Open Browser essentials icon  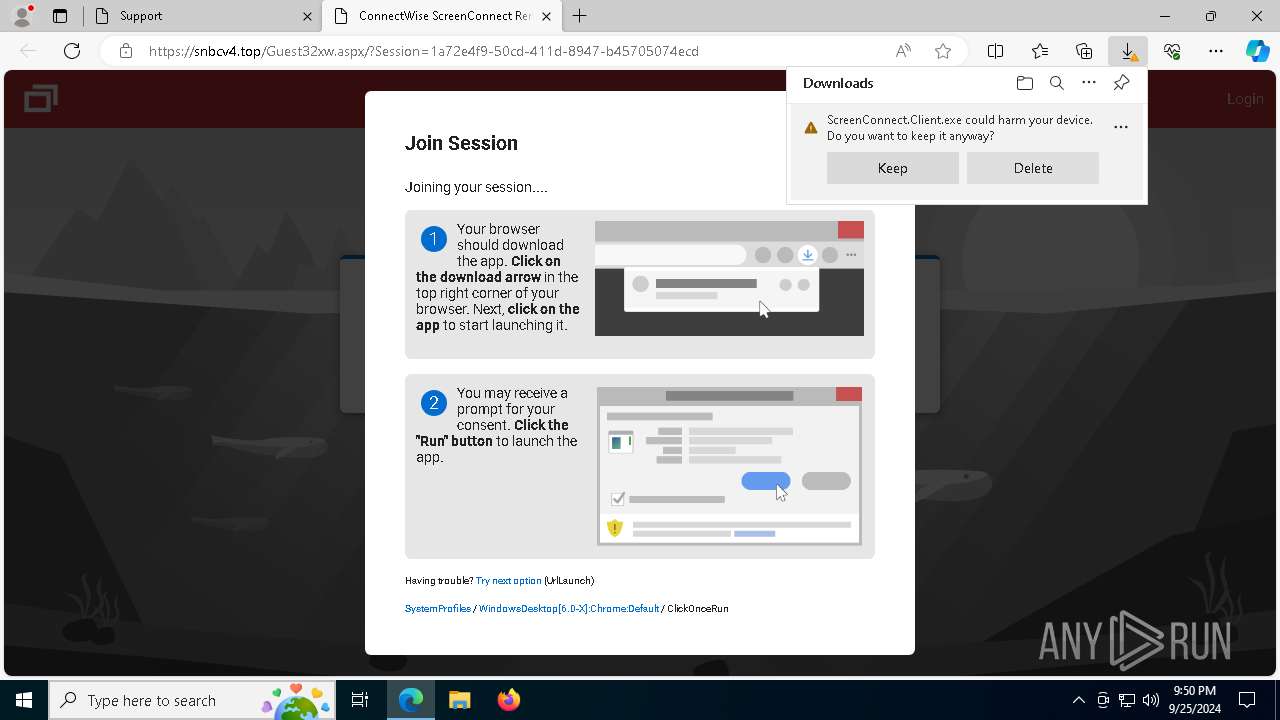pyautogui.click(x=1172, y=51)
